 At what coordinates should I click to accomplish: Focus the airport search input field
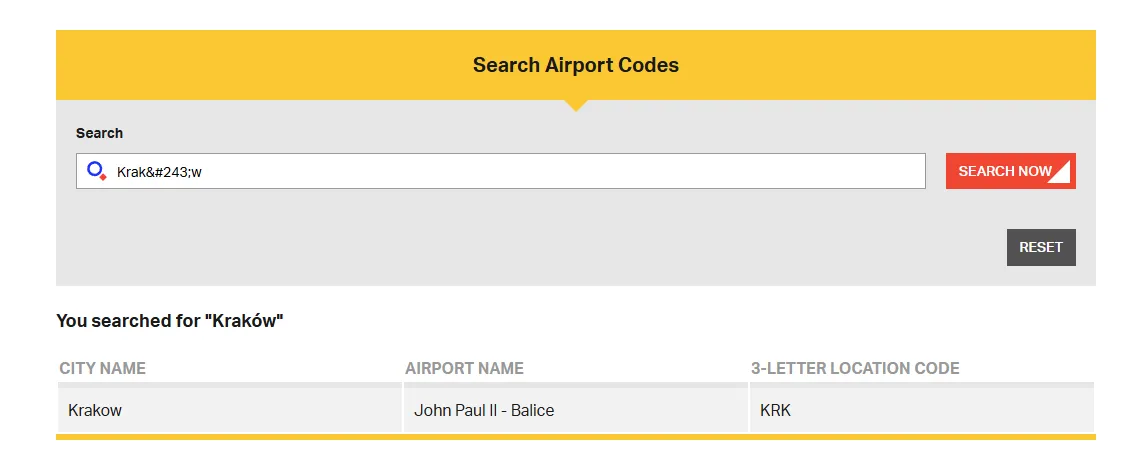point(500,171)
